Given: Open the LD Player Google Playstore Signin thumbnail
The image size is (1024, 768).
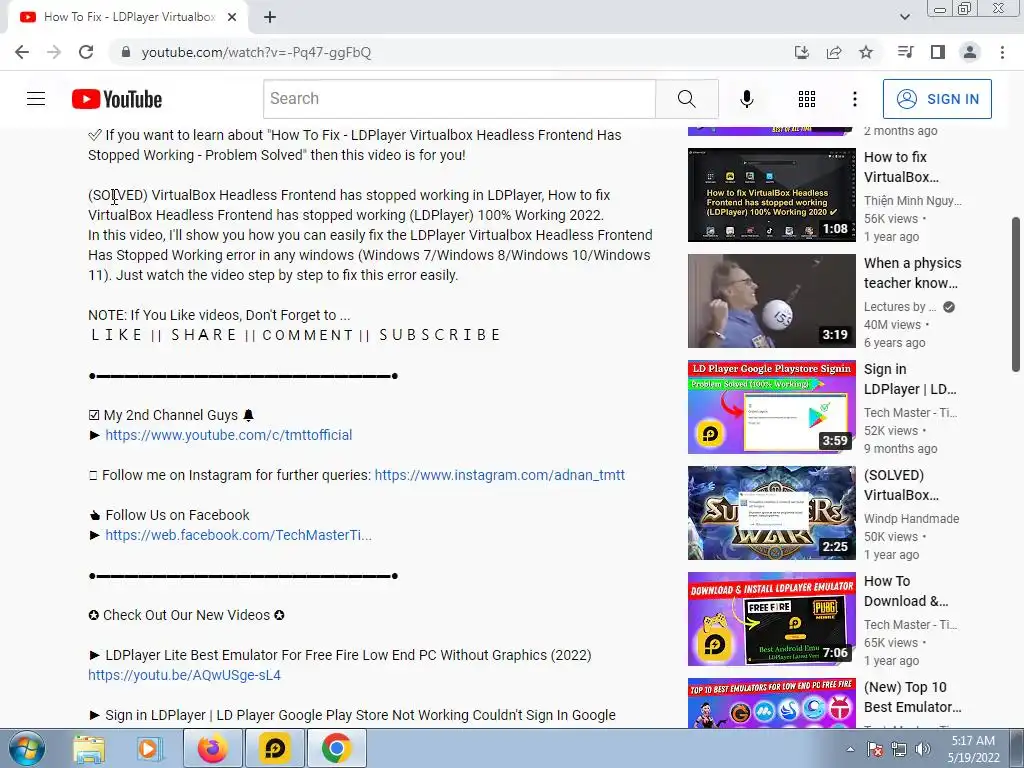Looking at the screenshot, I should 771,407.
